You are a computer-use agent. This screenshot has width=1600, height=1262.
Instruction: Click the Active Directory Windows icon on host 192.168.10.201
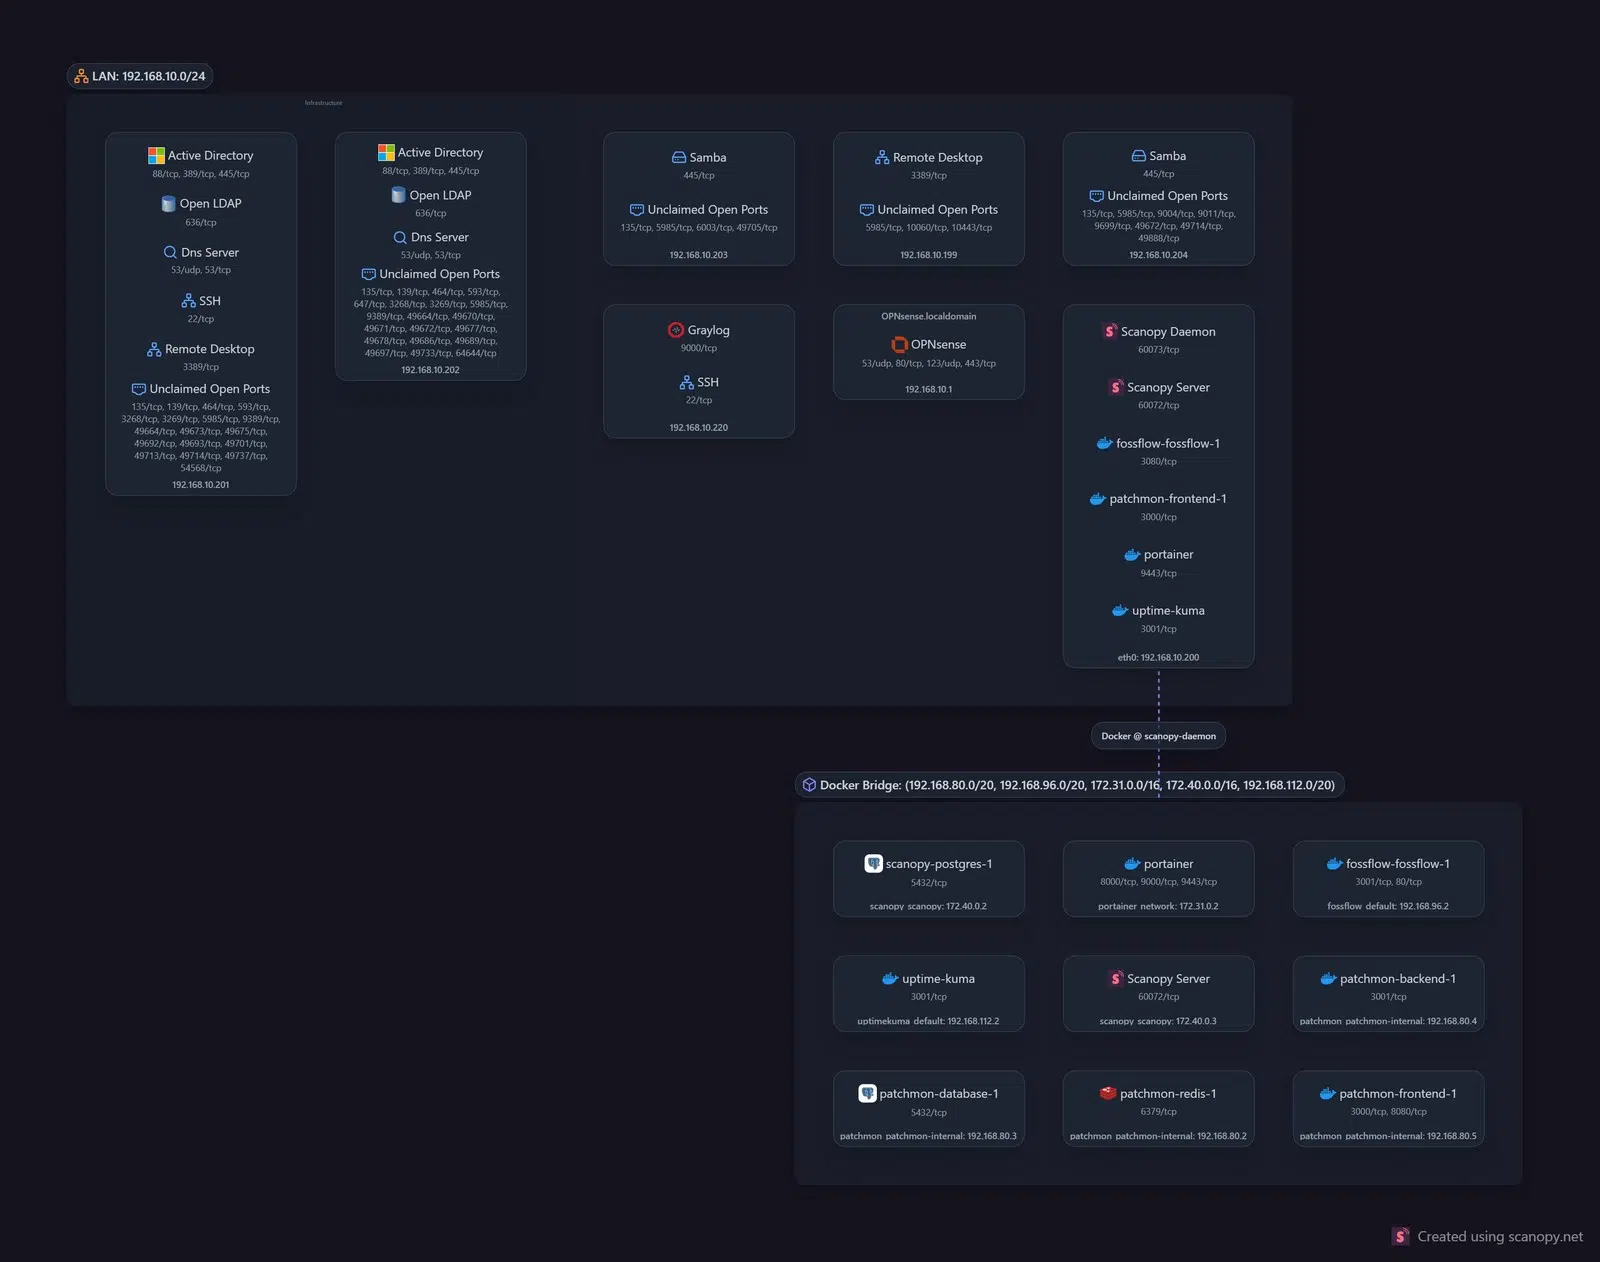pos(156,155)
